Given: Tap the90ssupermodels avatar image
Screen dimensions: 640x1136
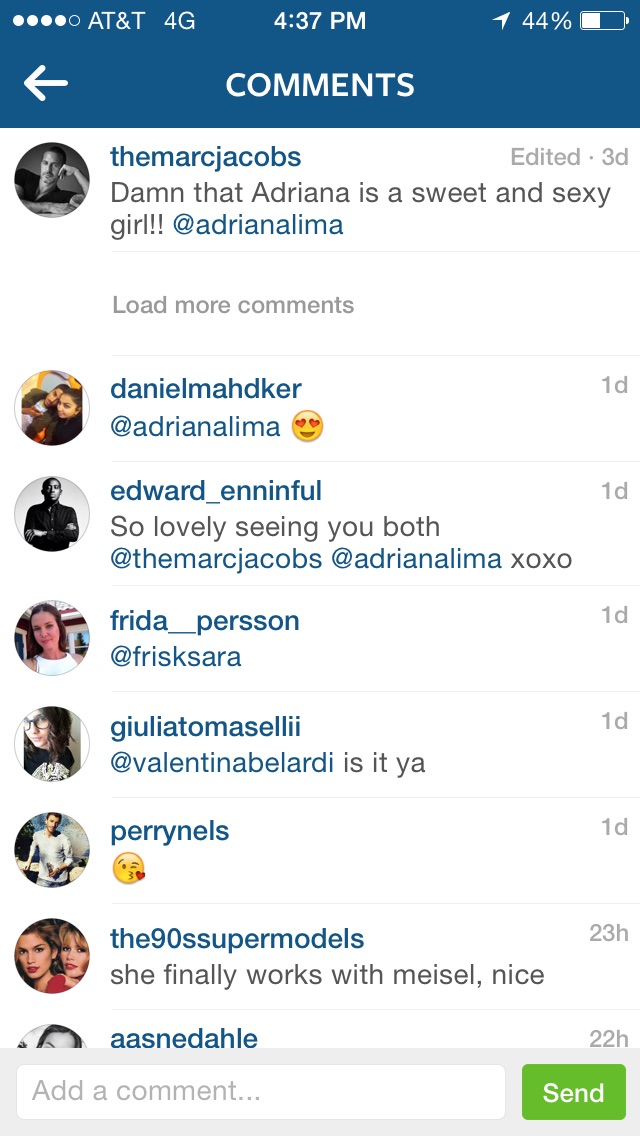Looking at the screenshot, I should pos(52,956).
